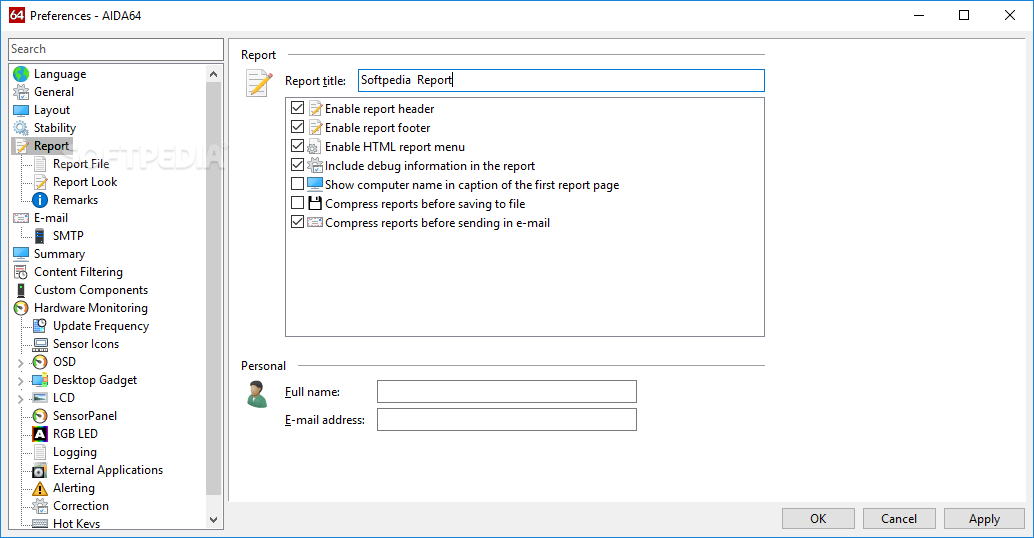Screen dimensions: 1034x538
Task: Click the E-mail envelope icon
Action: pyautogui.click(x=21, y=218)
